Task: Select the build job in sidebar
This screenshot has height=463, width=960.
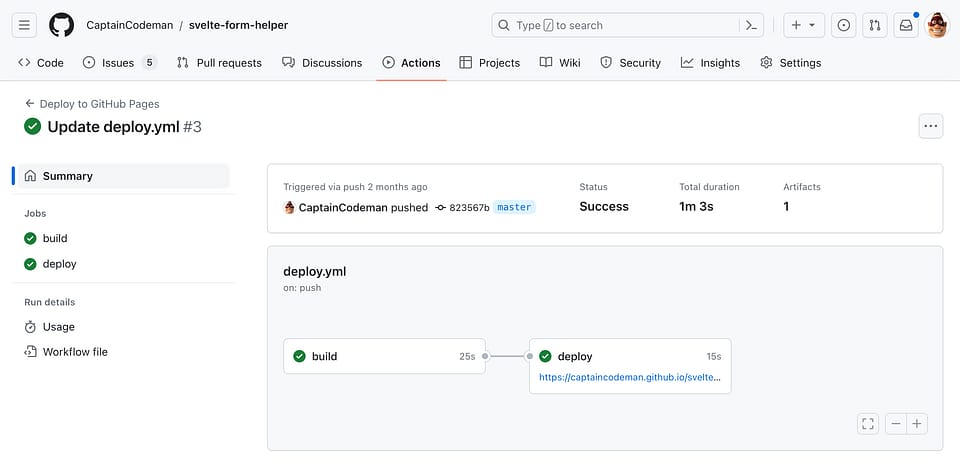Action: (55, 238)
